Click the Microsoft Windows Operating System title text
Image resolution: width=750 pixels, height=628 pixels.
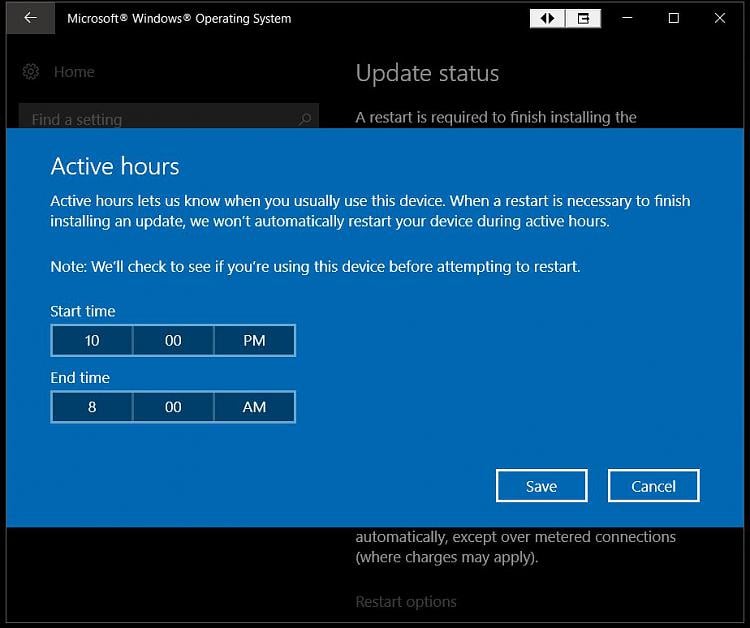[x=179, y=19]
